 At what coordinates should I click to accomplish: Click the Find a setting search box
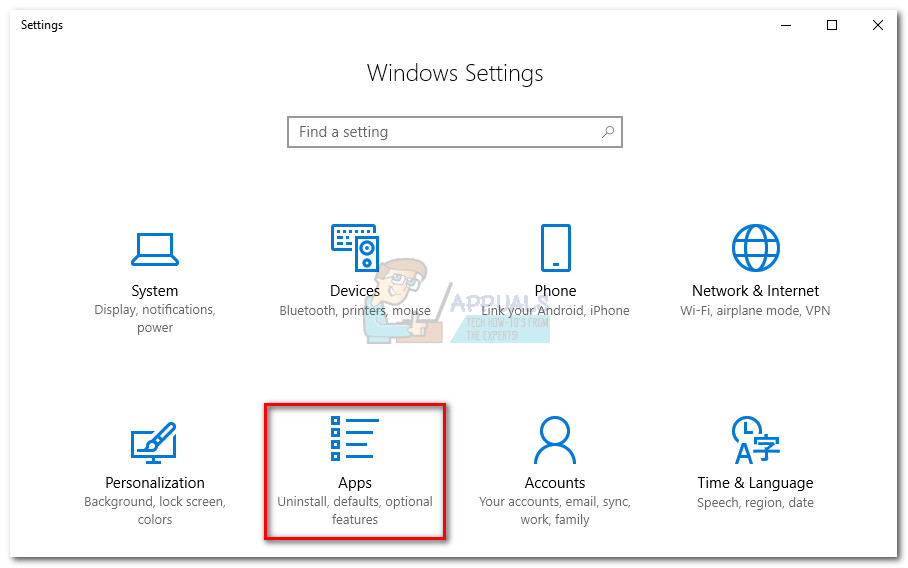coord(455,132)
